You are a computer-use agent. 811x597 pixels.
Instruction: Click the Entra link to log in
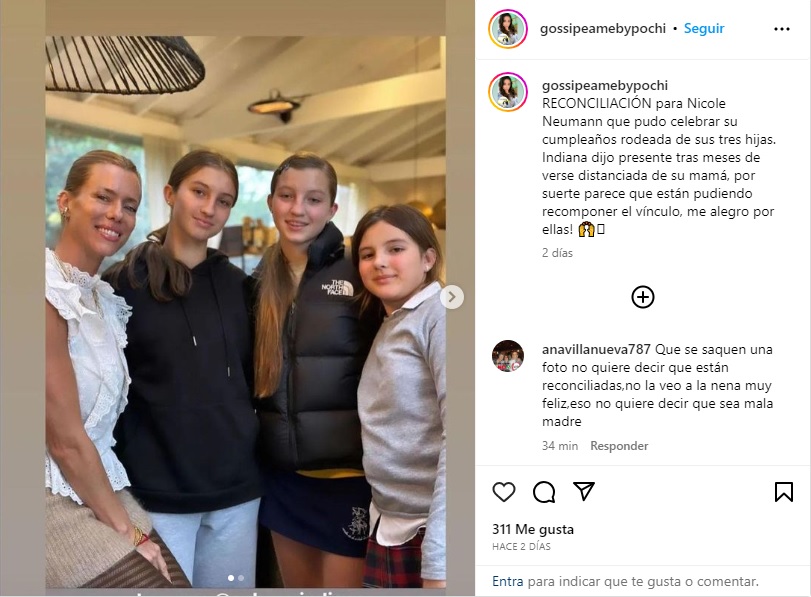pyautogui.click(x=507, y=581)
